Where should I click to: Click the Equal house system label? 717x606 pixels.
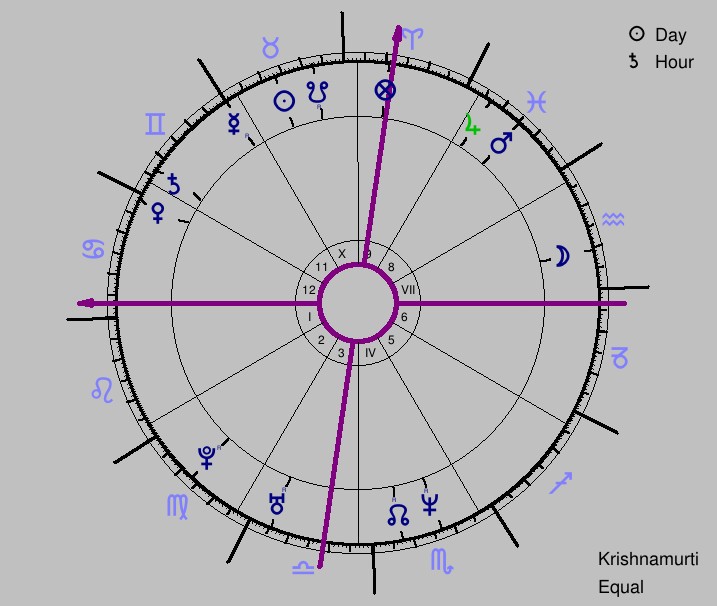(621, 587)
